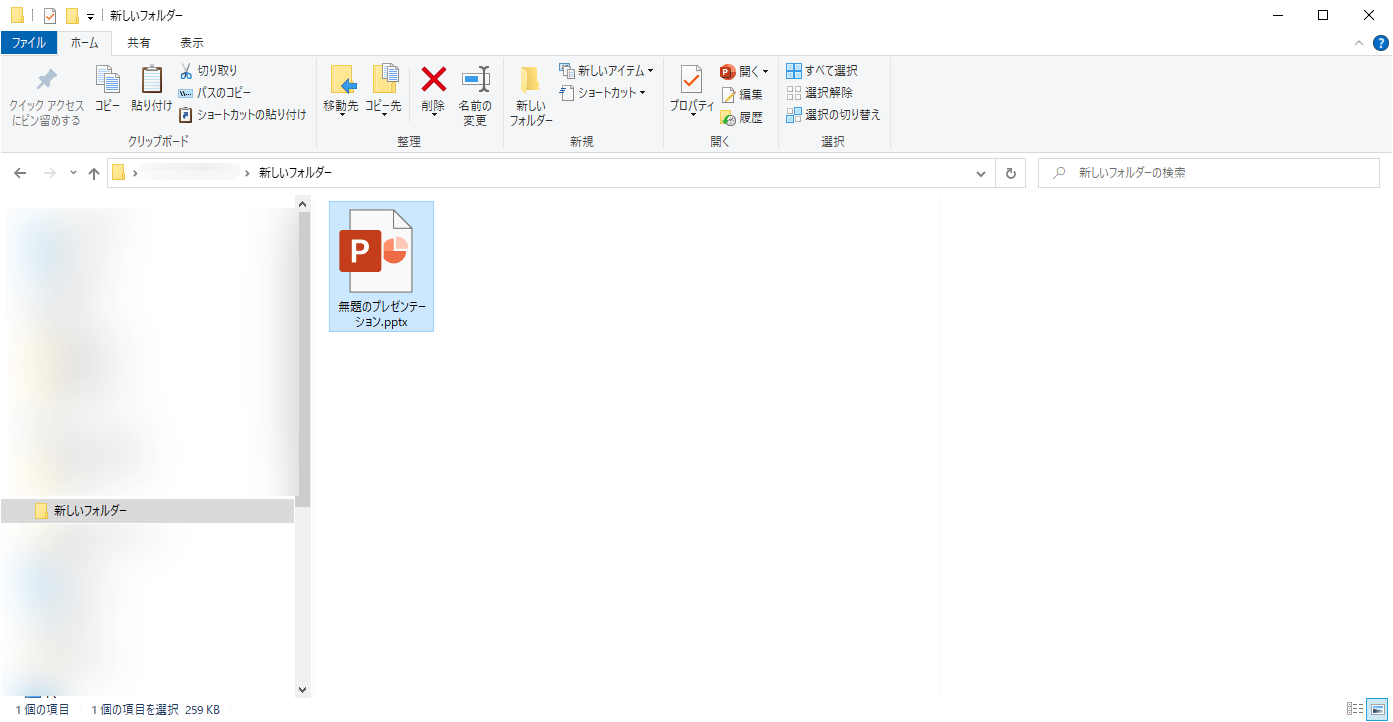Open the Move to (移動先) button
Screen dimensions: 1393x722
point(341,91)
